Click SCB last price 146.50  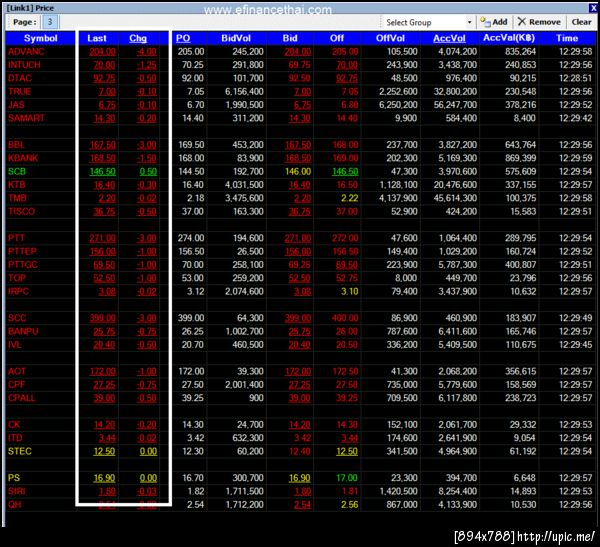coord(102,171)
